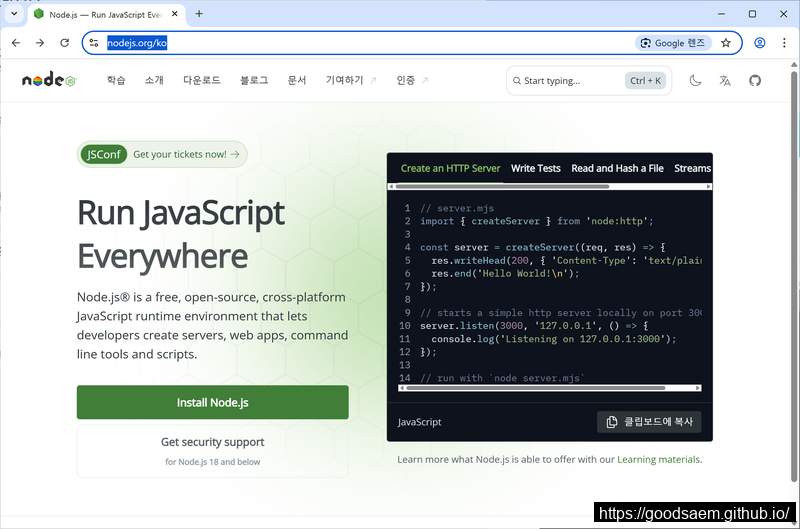The width and height of the screenshot is (800, 529).
Task: Open the 블로그 menu item
Action: click(254, 80)
